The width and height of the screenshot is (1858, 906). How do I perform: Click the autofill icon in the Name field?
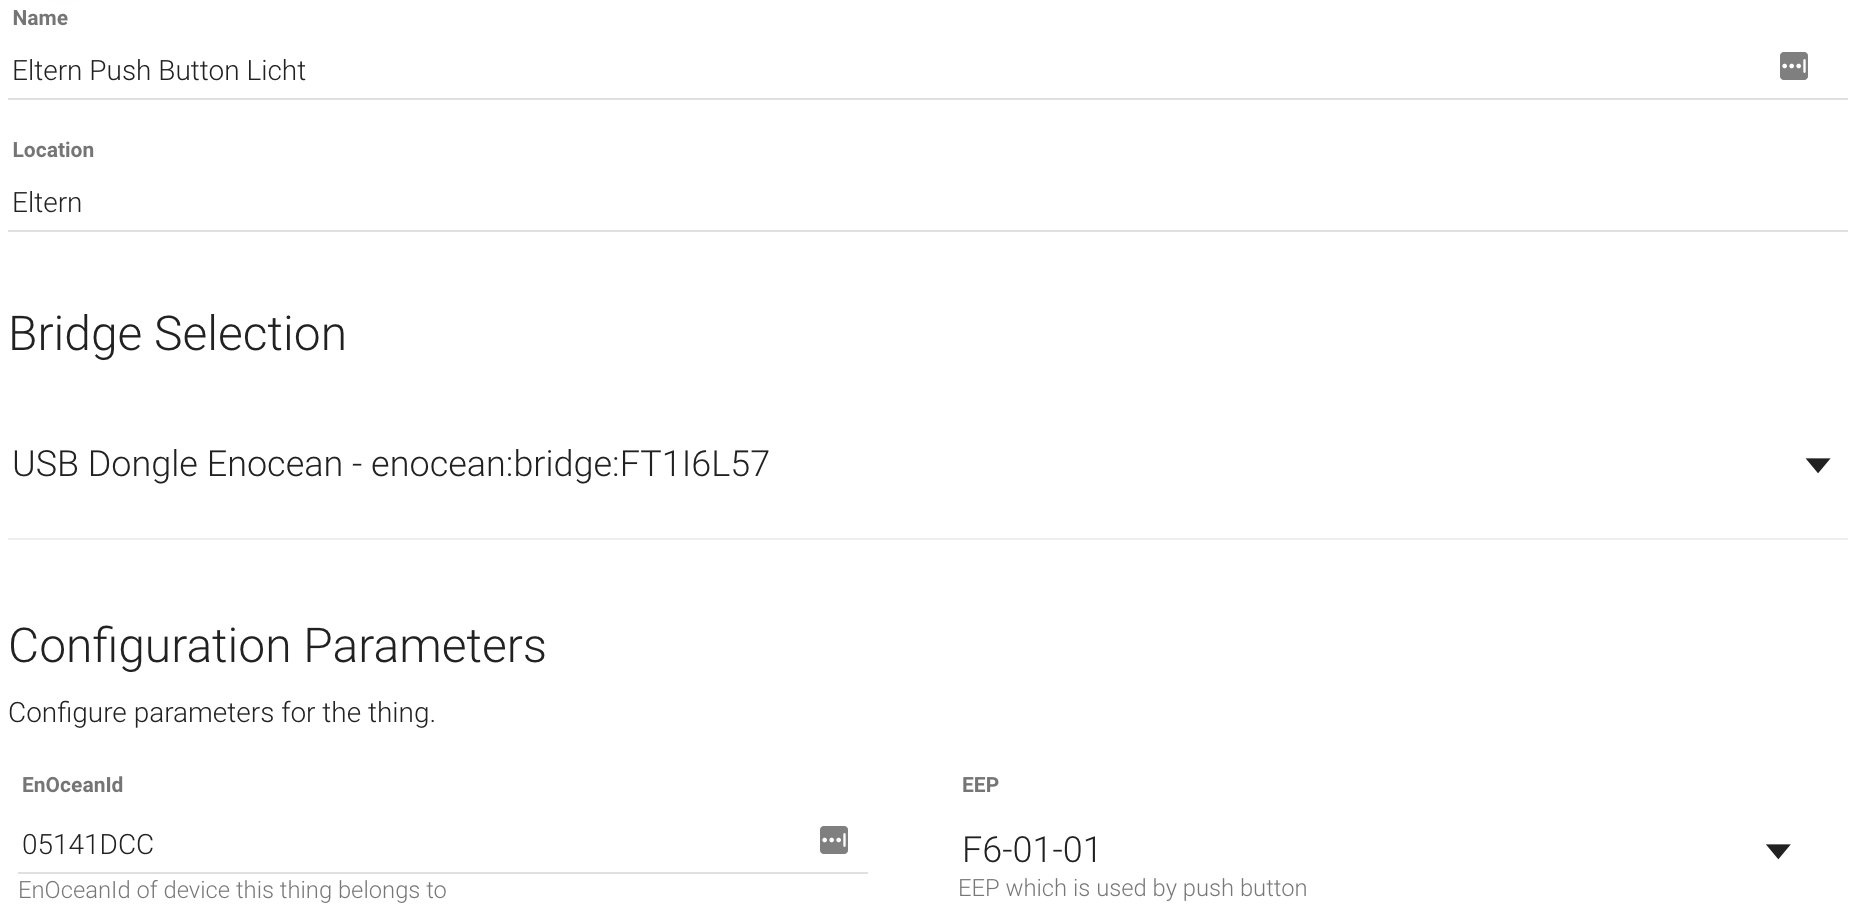pos(1793,67)
